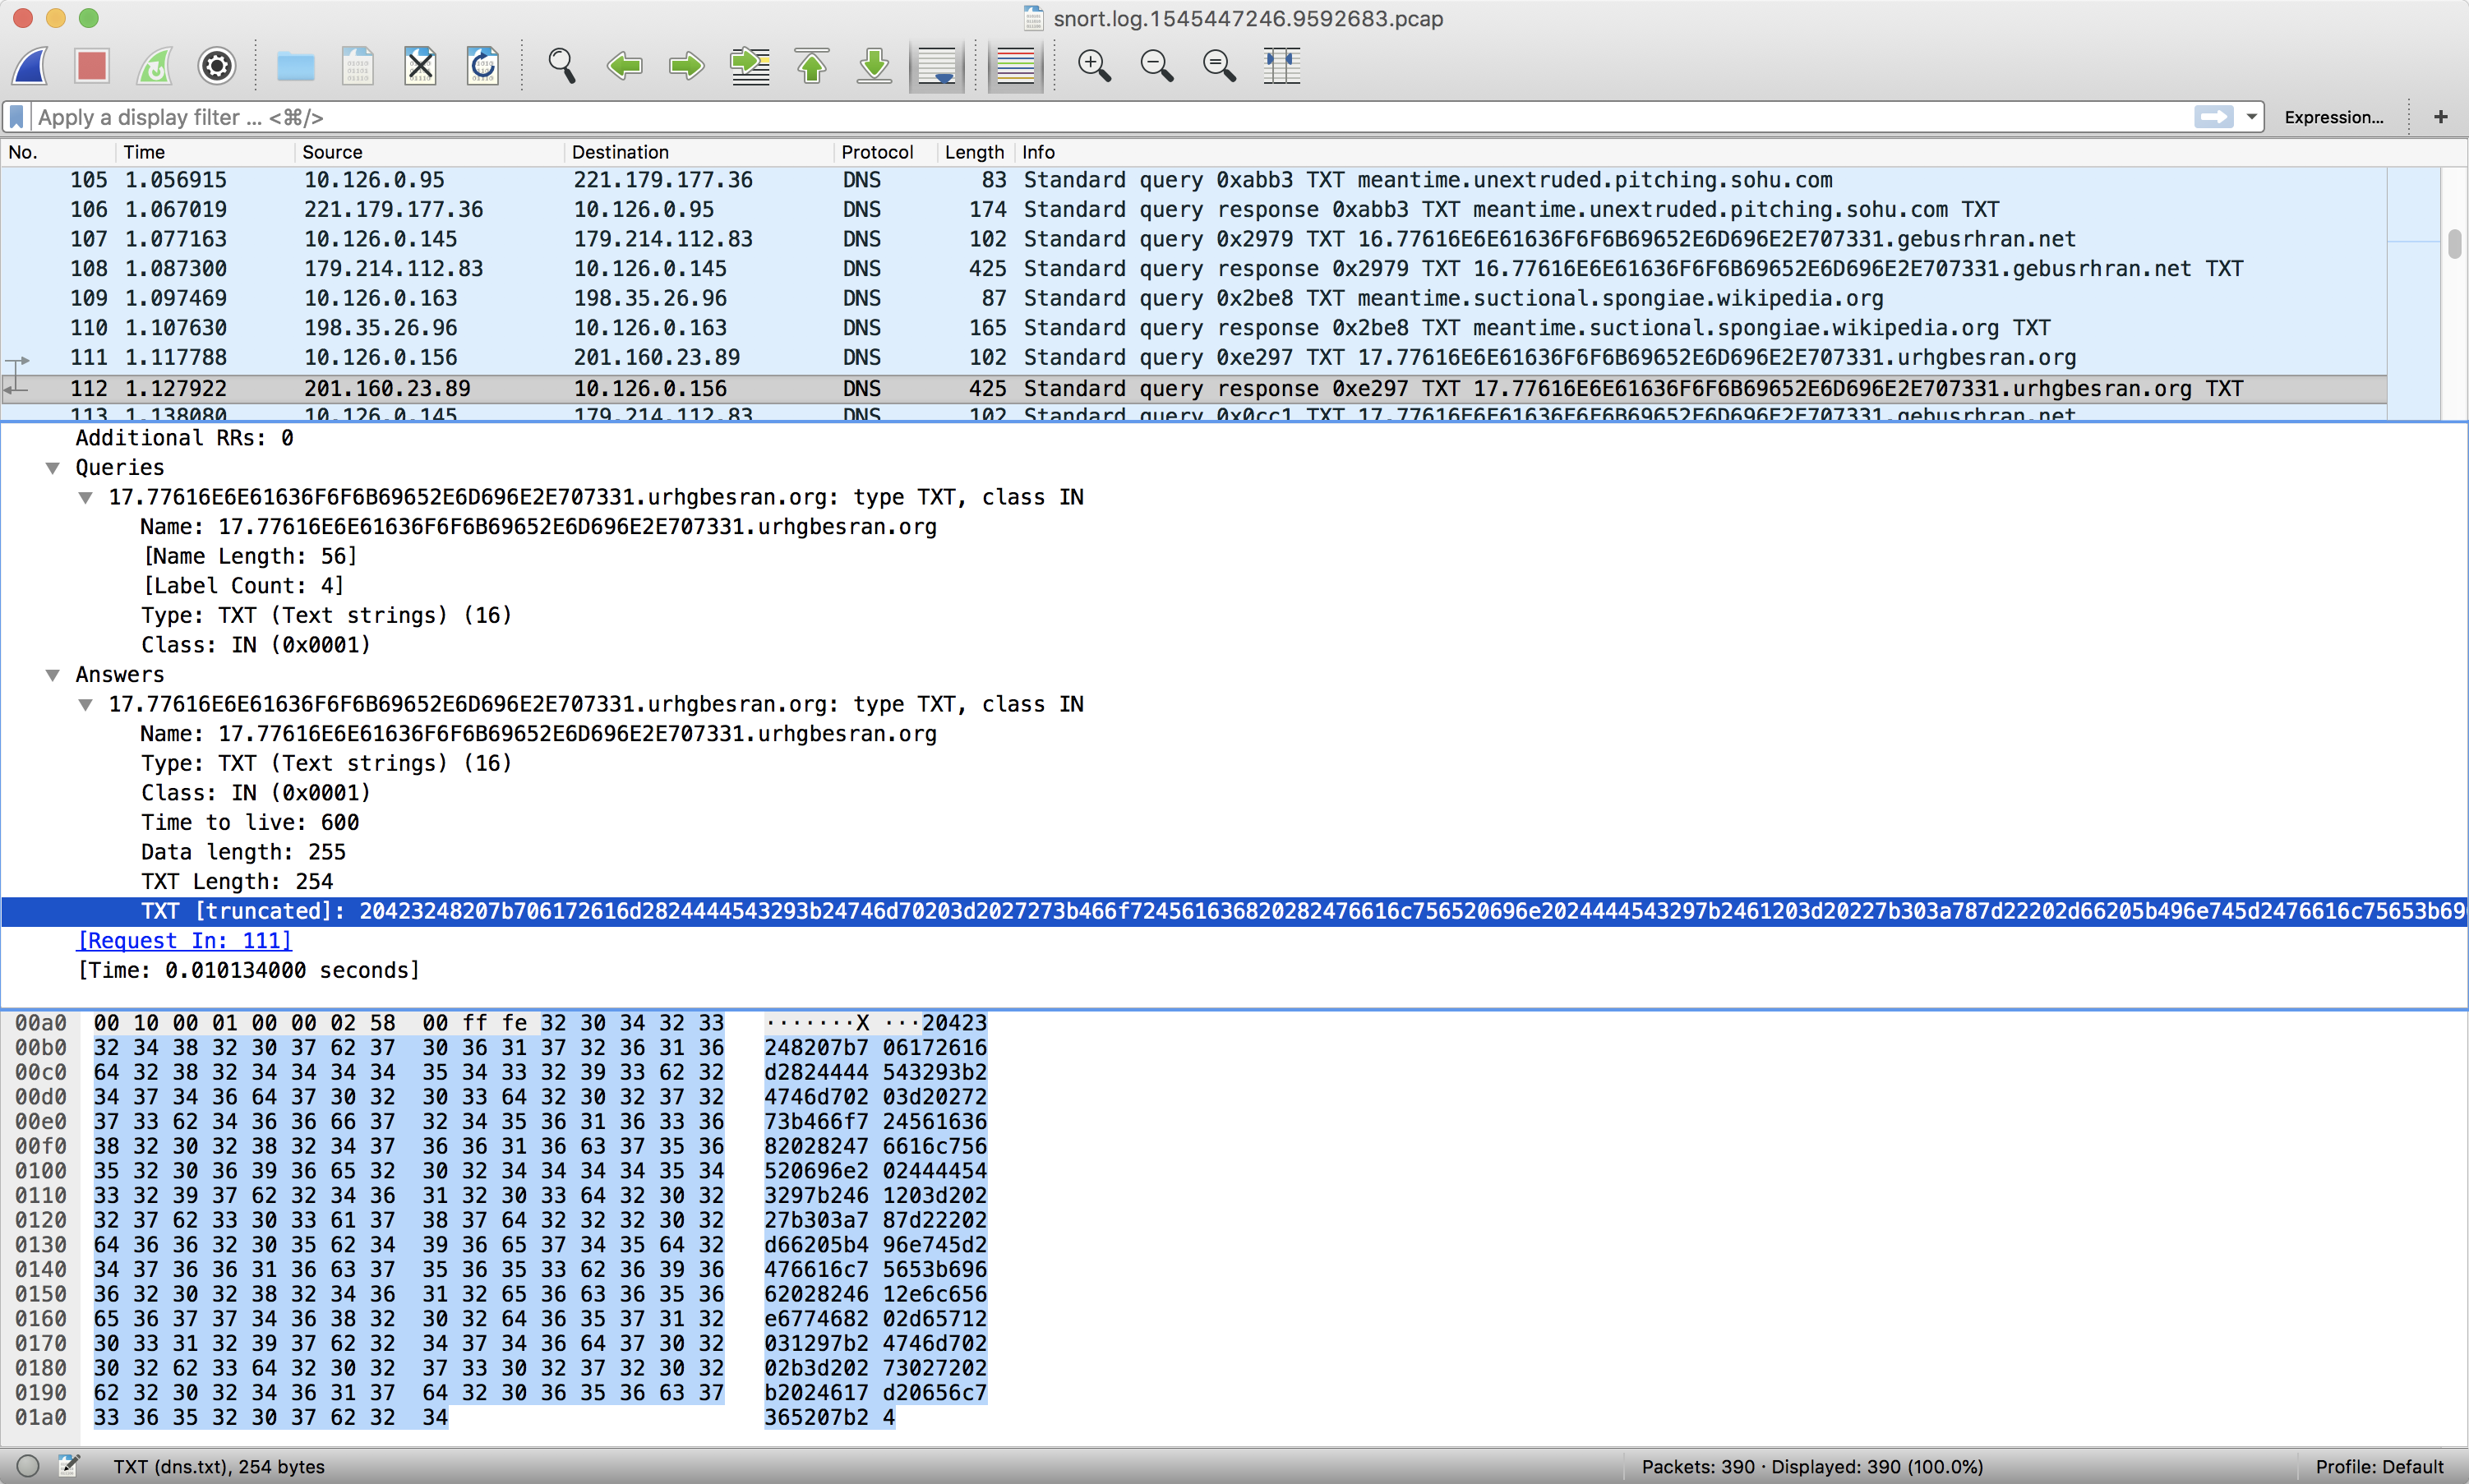Viewport: 2469px width, 1484px height.
Task: Follow the Request In: 111 link
Action: [x=185, y=941]
